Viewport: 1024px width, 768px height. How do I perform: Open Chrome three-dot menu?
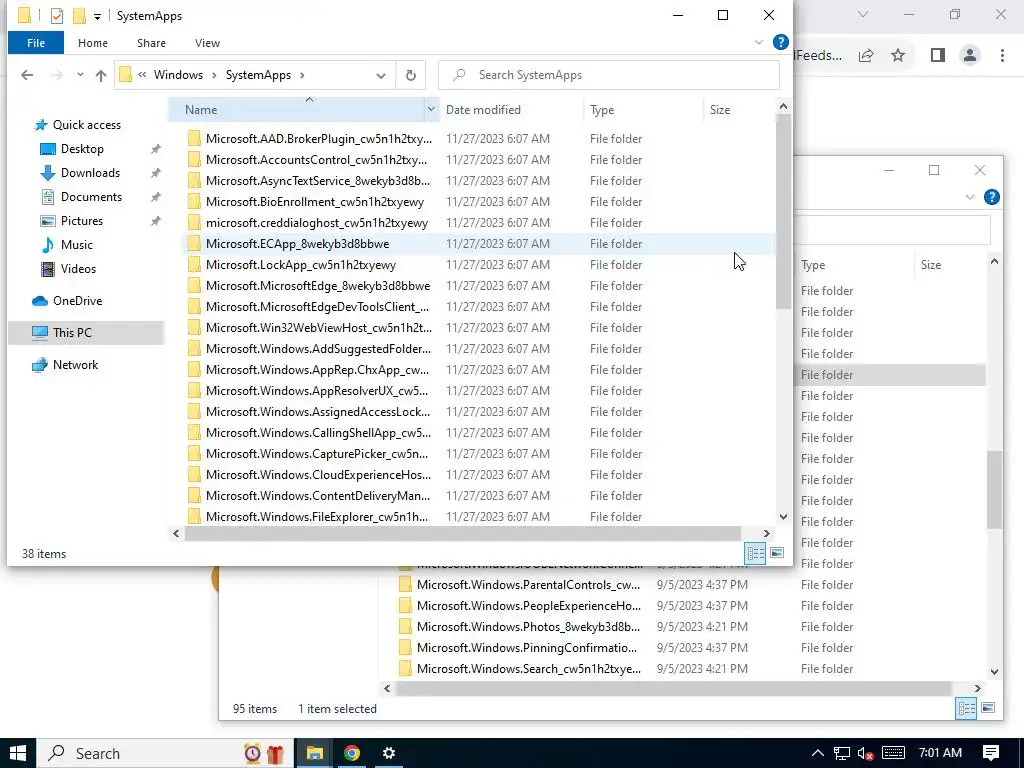click(x=1002, y=56)
